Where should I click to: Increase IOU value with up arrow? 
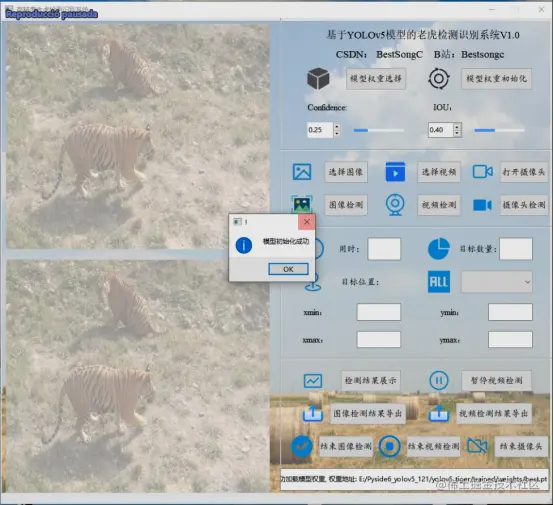pyautogui.click(x=457, y=126)
